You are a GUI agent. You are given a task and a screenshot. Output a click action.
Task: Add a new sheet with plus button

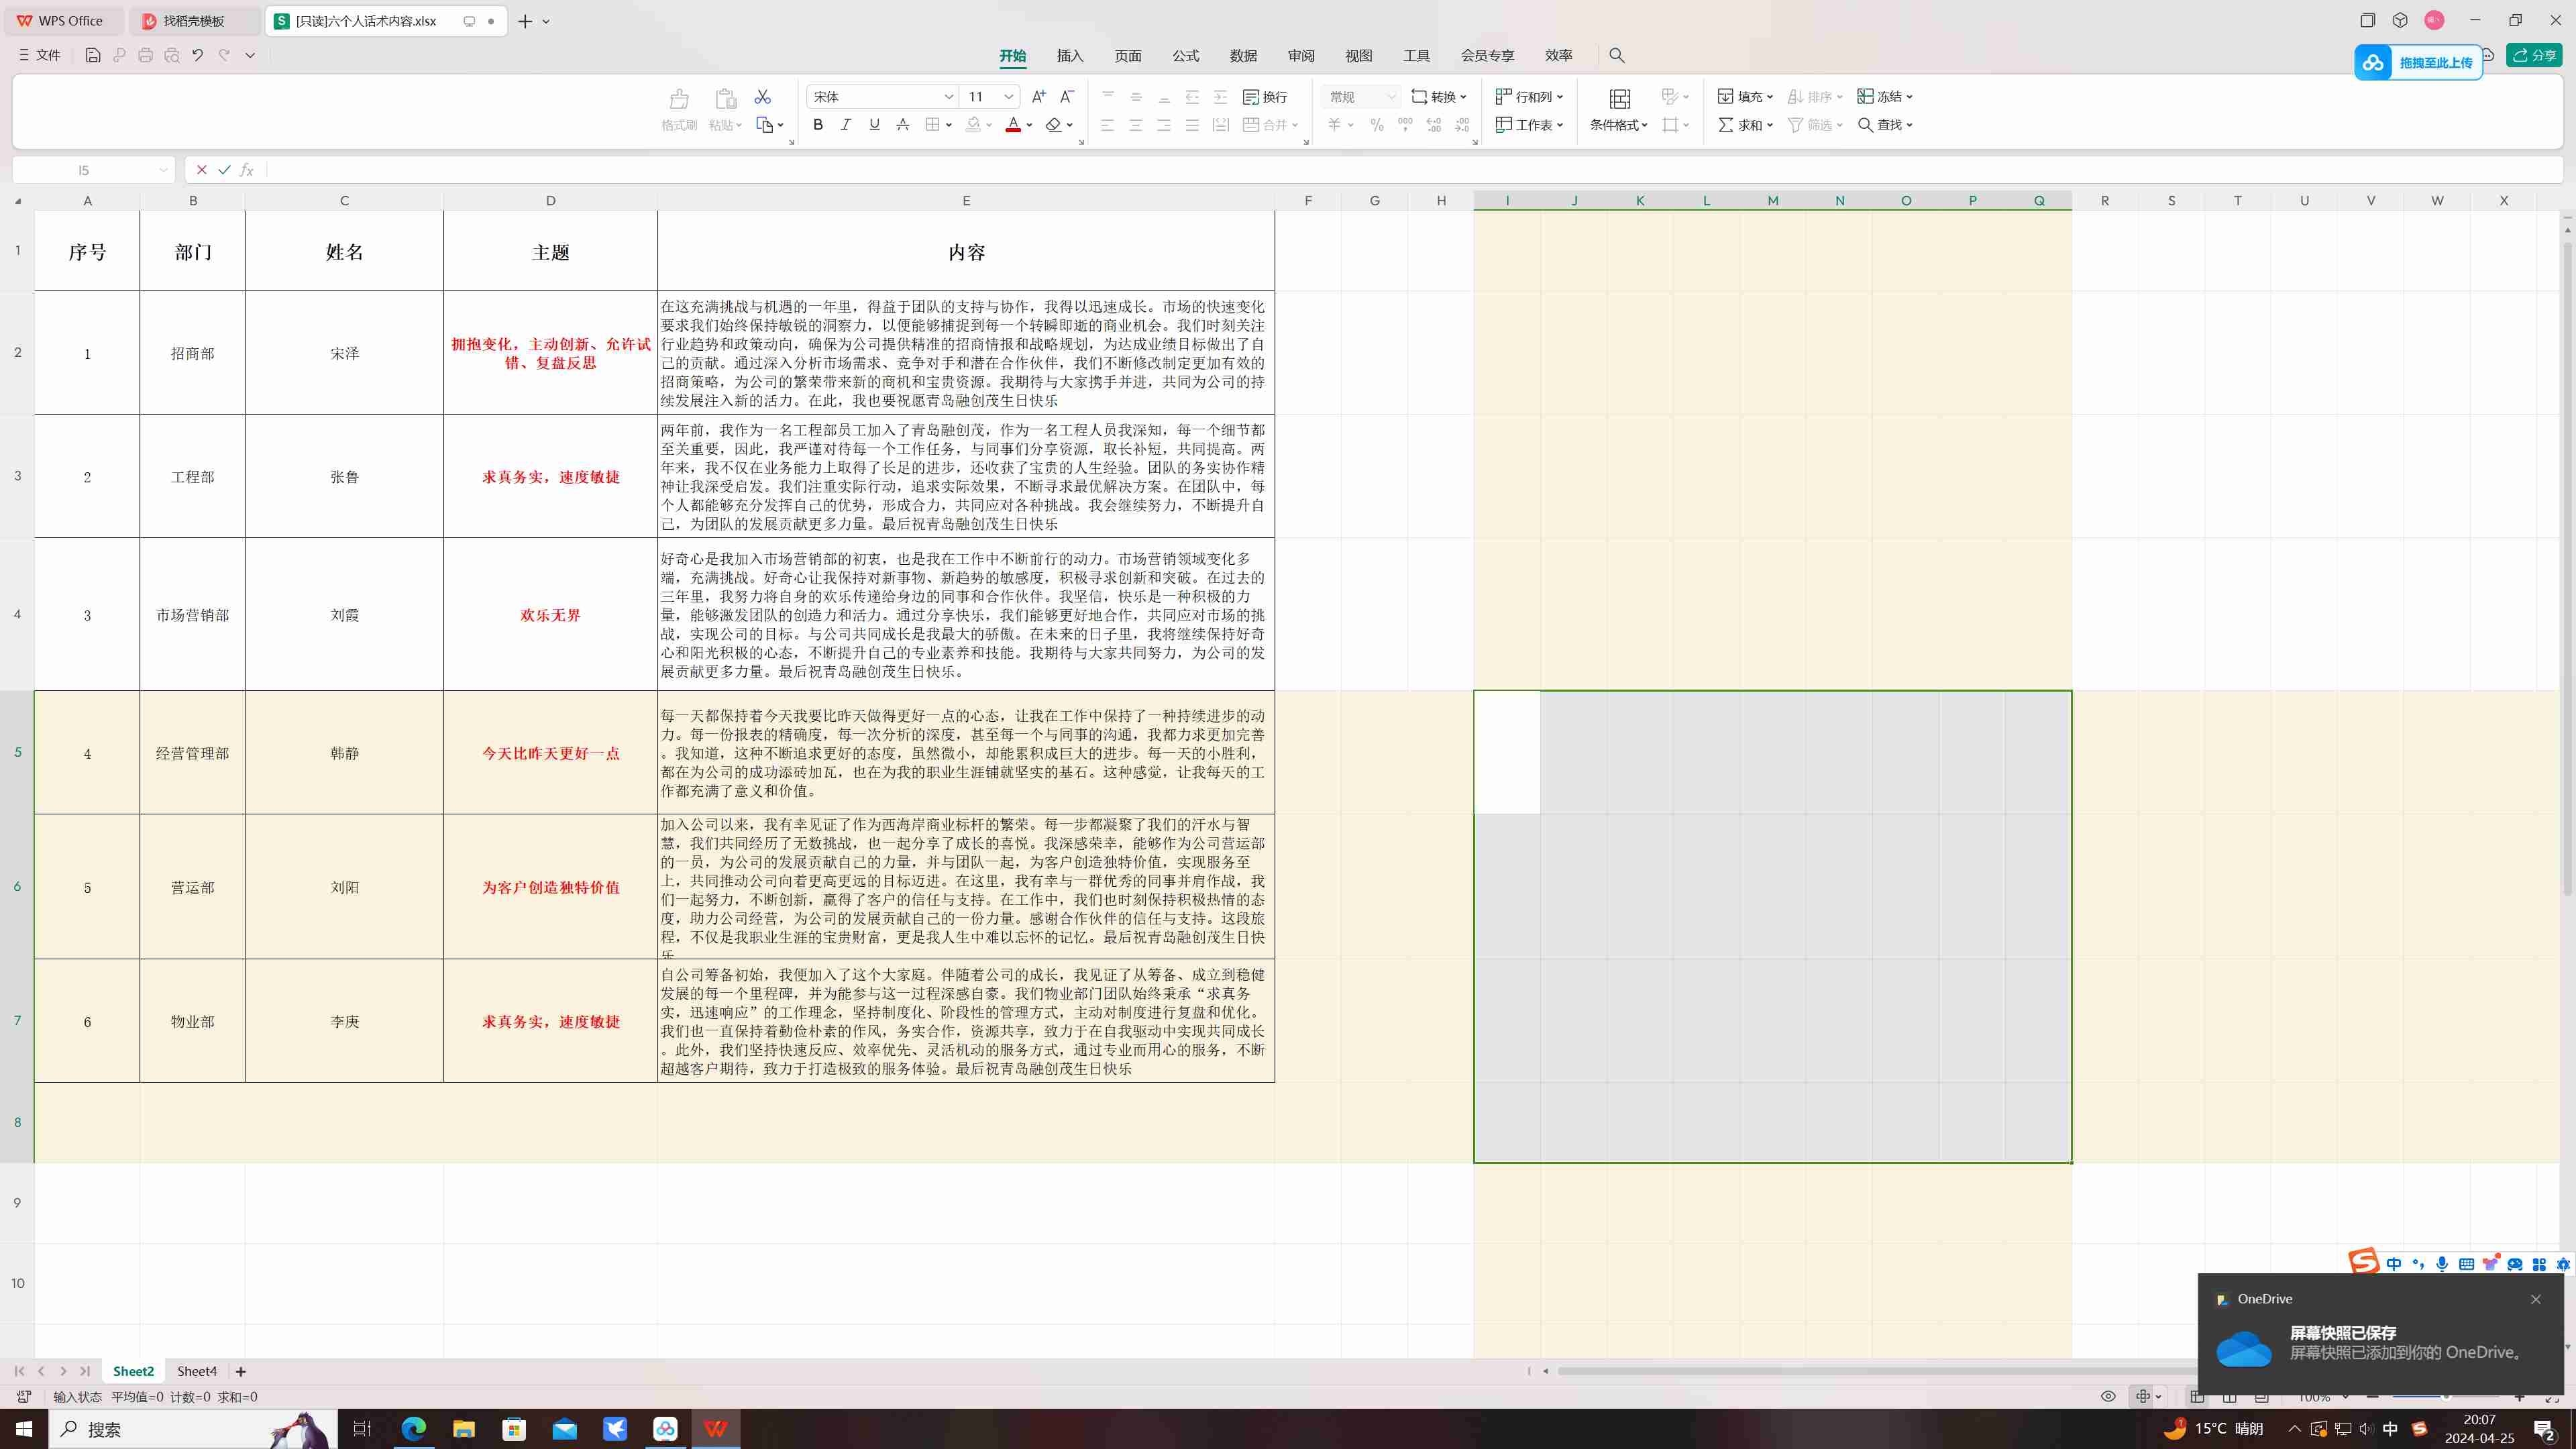(241, 1372)
